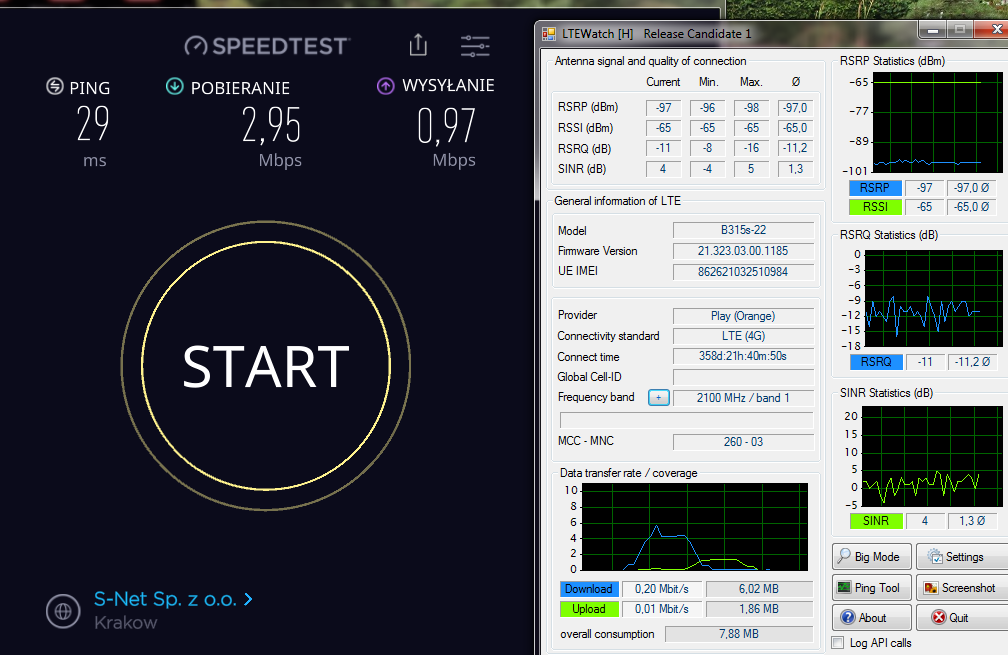Viewport: 1008px width, 655px height.
Task: Click the green SINR legend swatch
Action: 876,521
